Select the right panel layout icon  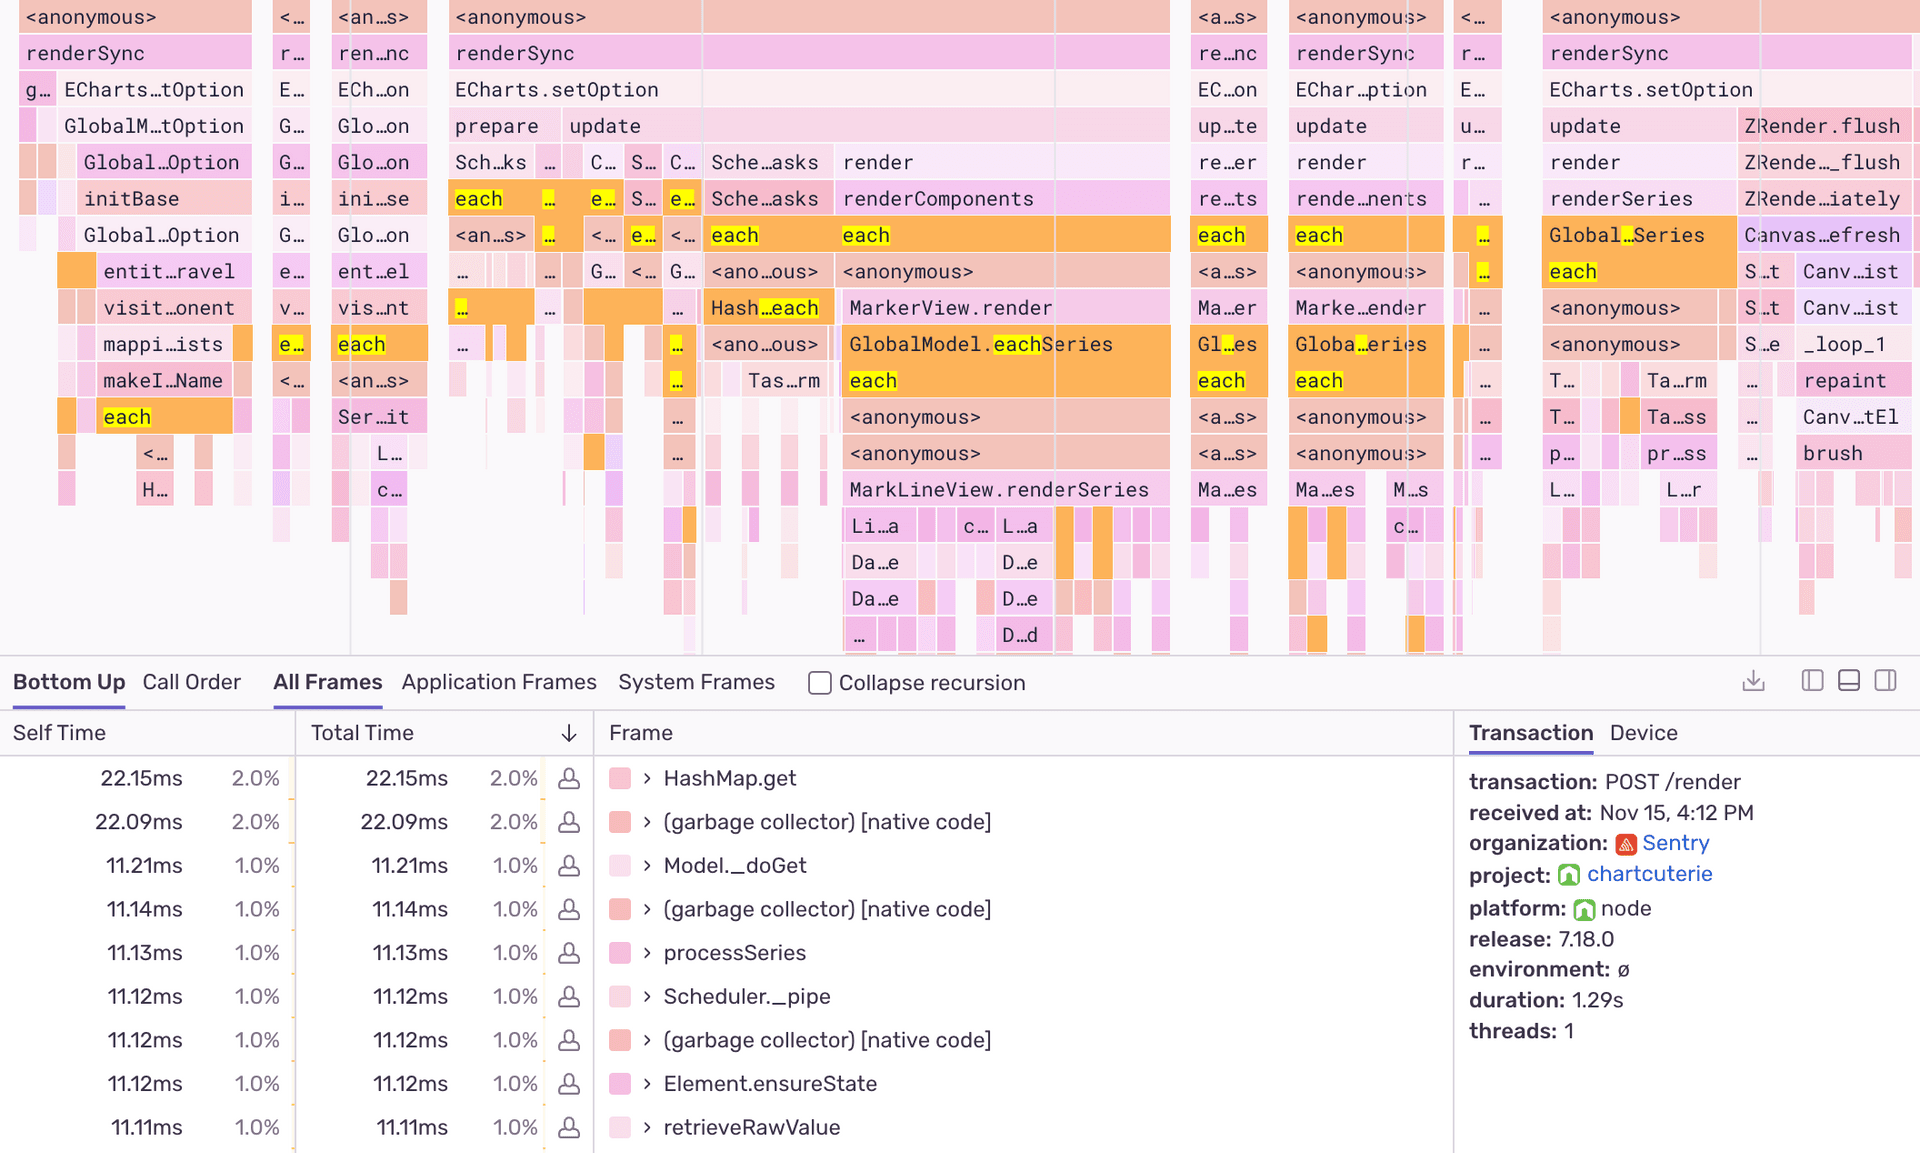coord(1885,680)
